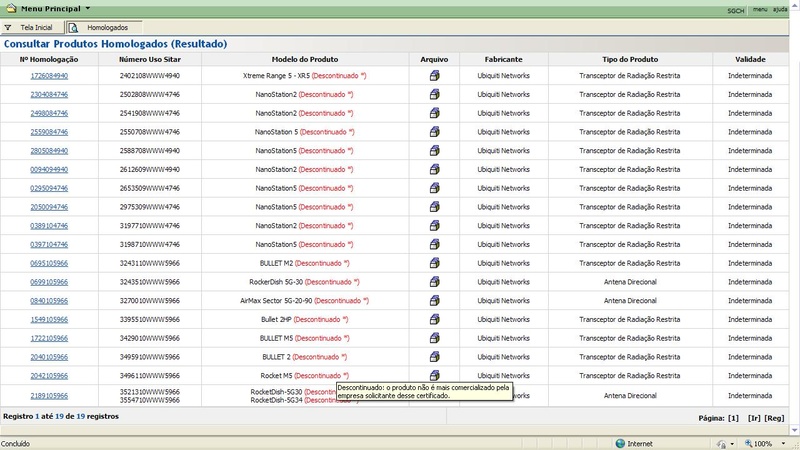Open homologation link 2189105966
The width and height of the screenshot is (800, 450).
pos(49,396)
